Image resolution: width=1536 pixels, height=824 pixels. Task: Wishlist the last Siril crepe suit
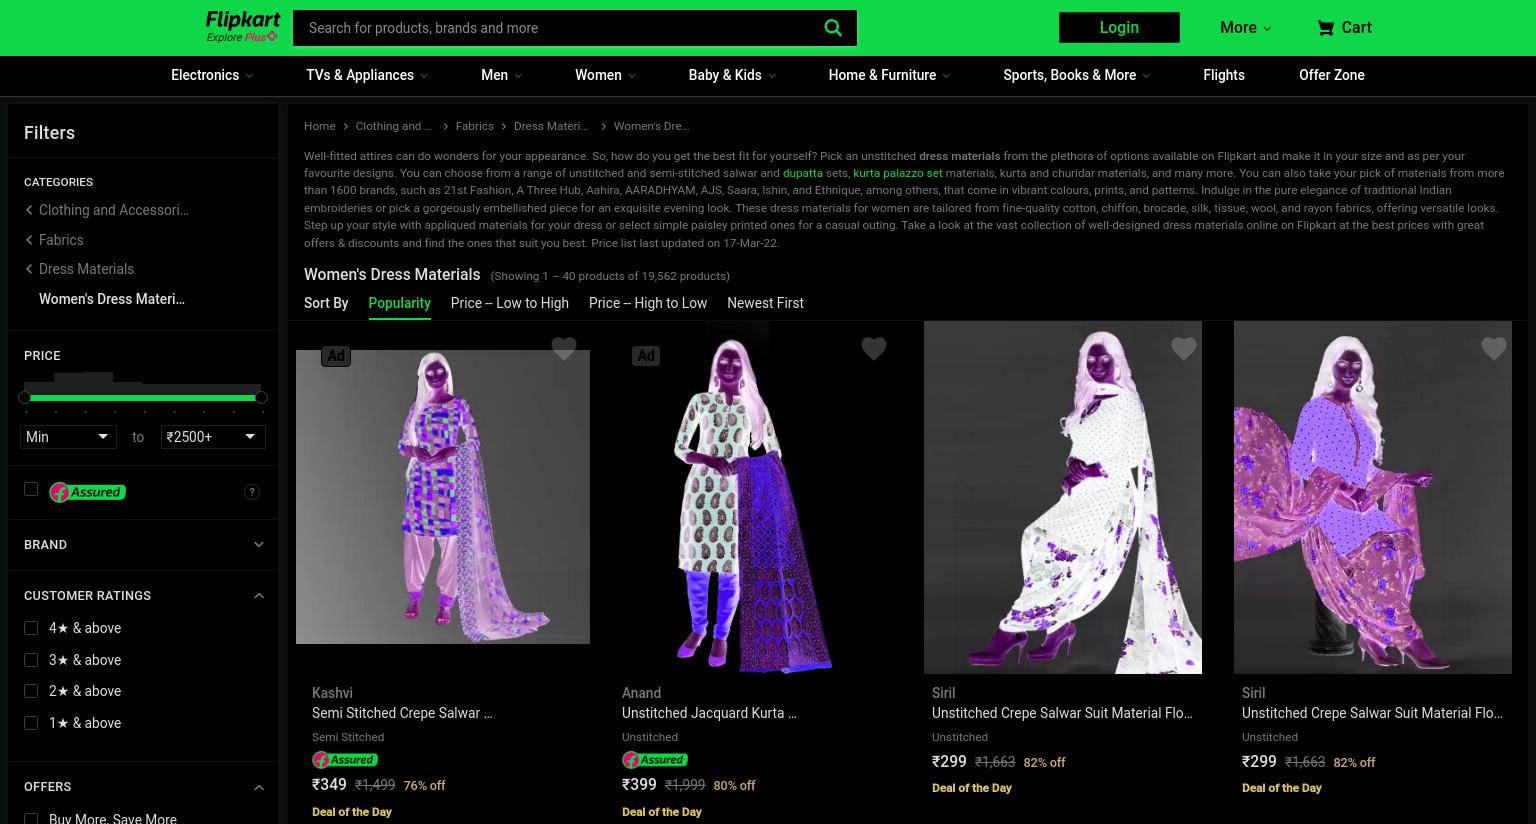click(1494, 347)
